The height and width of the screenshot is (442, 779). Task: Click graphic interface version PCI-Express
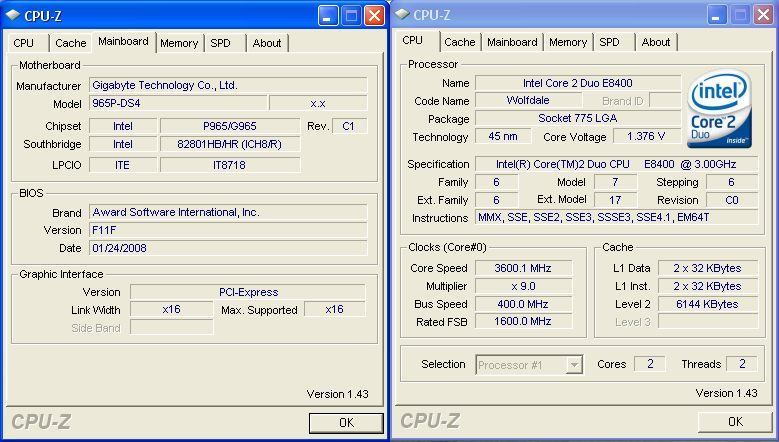(248, 292)
